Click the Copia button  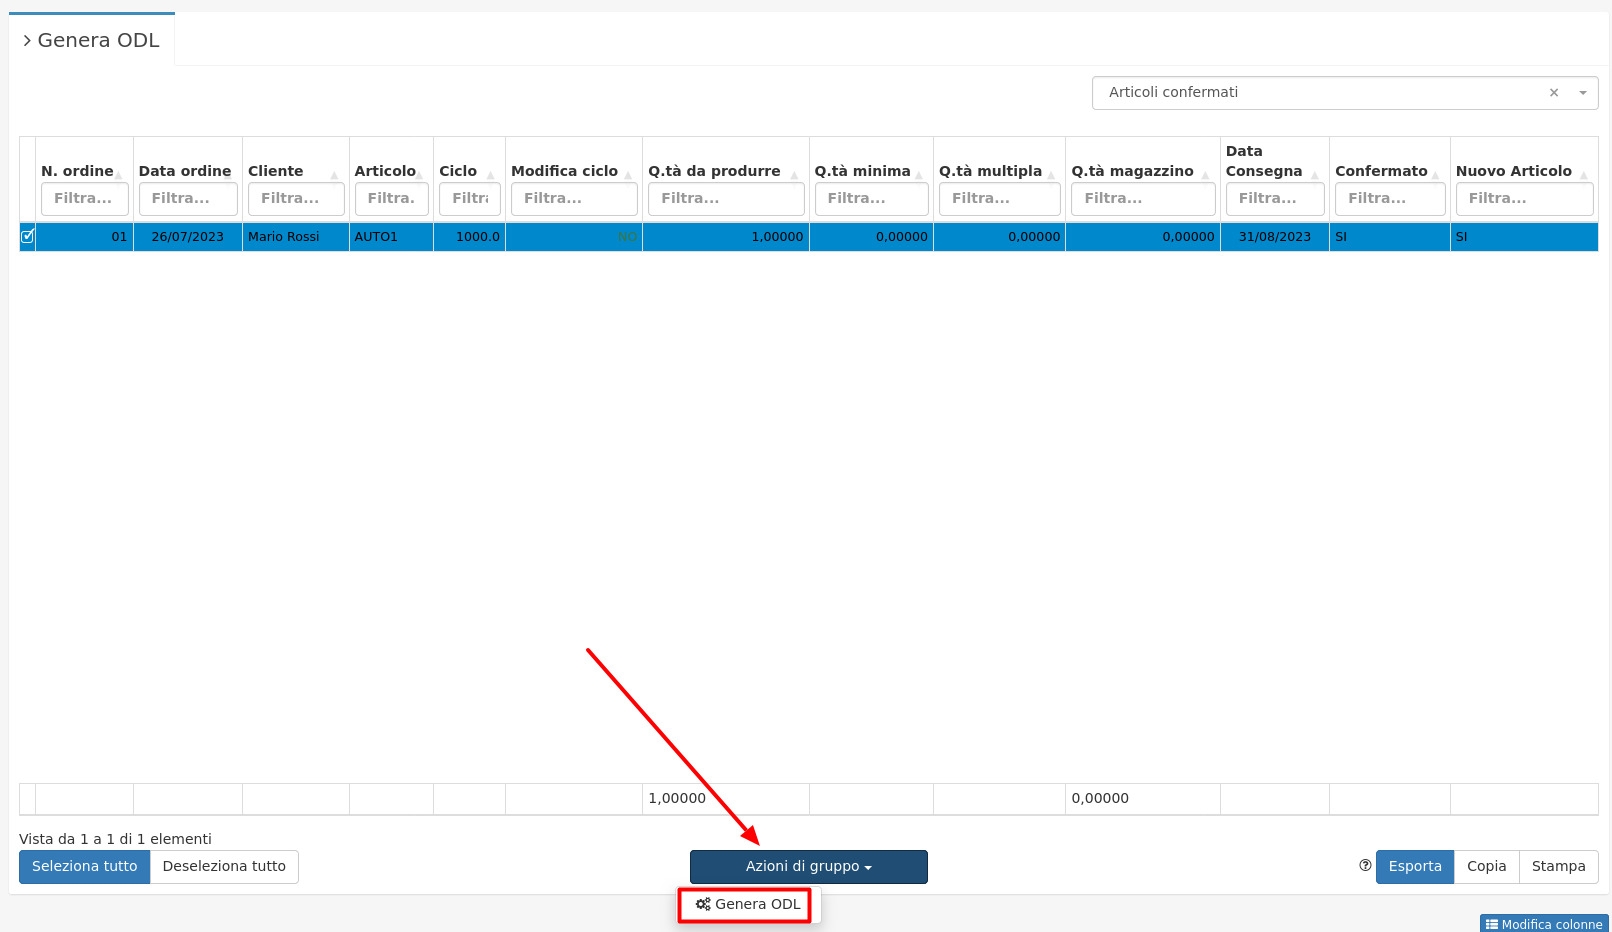tap(1486, 867)
